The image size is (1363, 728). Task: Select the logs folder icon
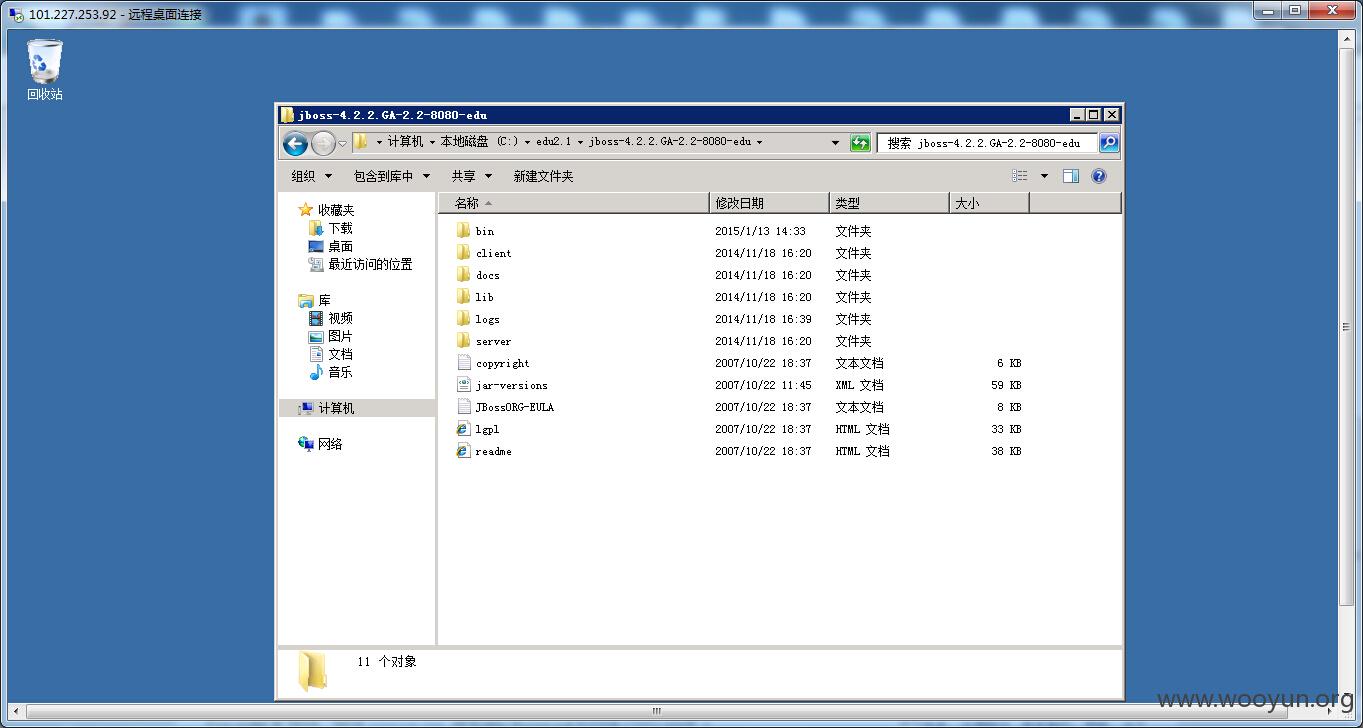[463, 319]
